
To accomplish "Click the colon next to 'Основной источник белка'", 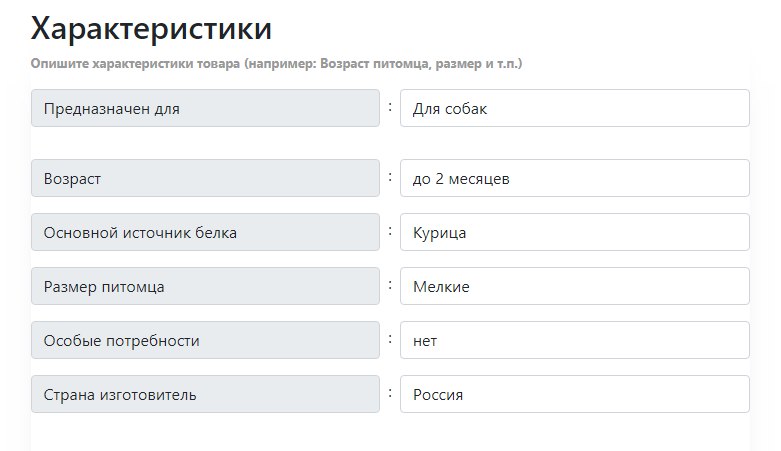I will (390, 231).
